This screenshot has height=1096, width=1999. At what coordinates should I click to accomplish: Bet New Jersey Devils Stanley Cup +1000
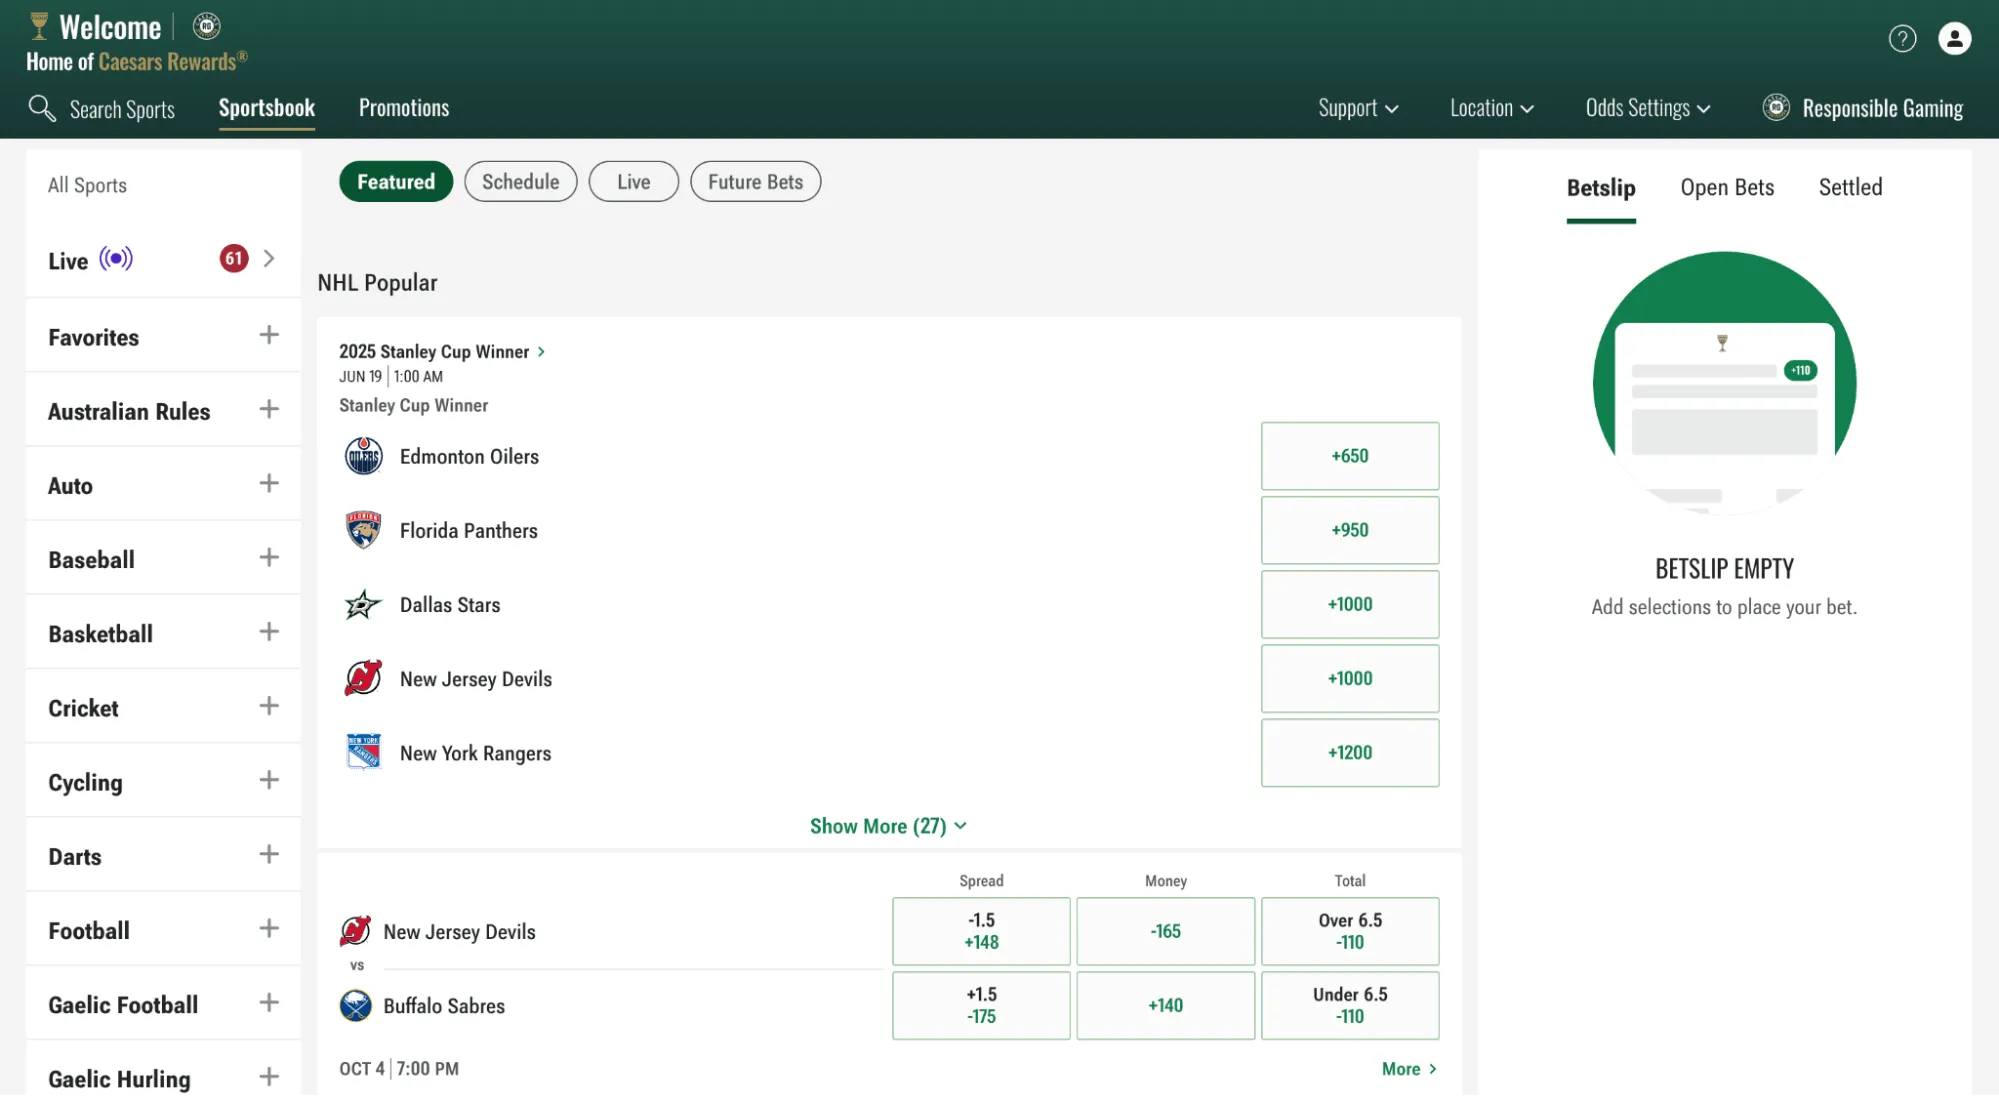tap(1350, 678)
